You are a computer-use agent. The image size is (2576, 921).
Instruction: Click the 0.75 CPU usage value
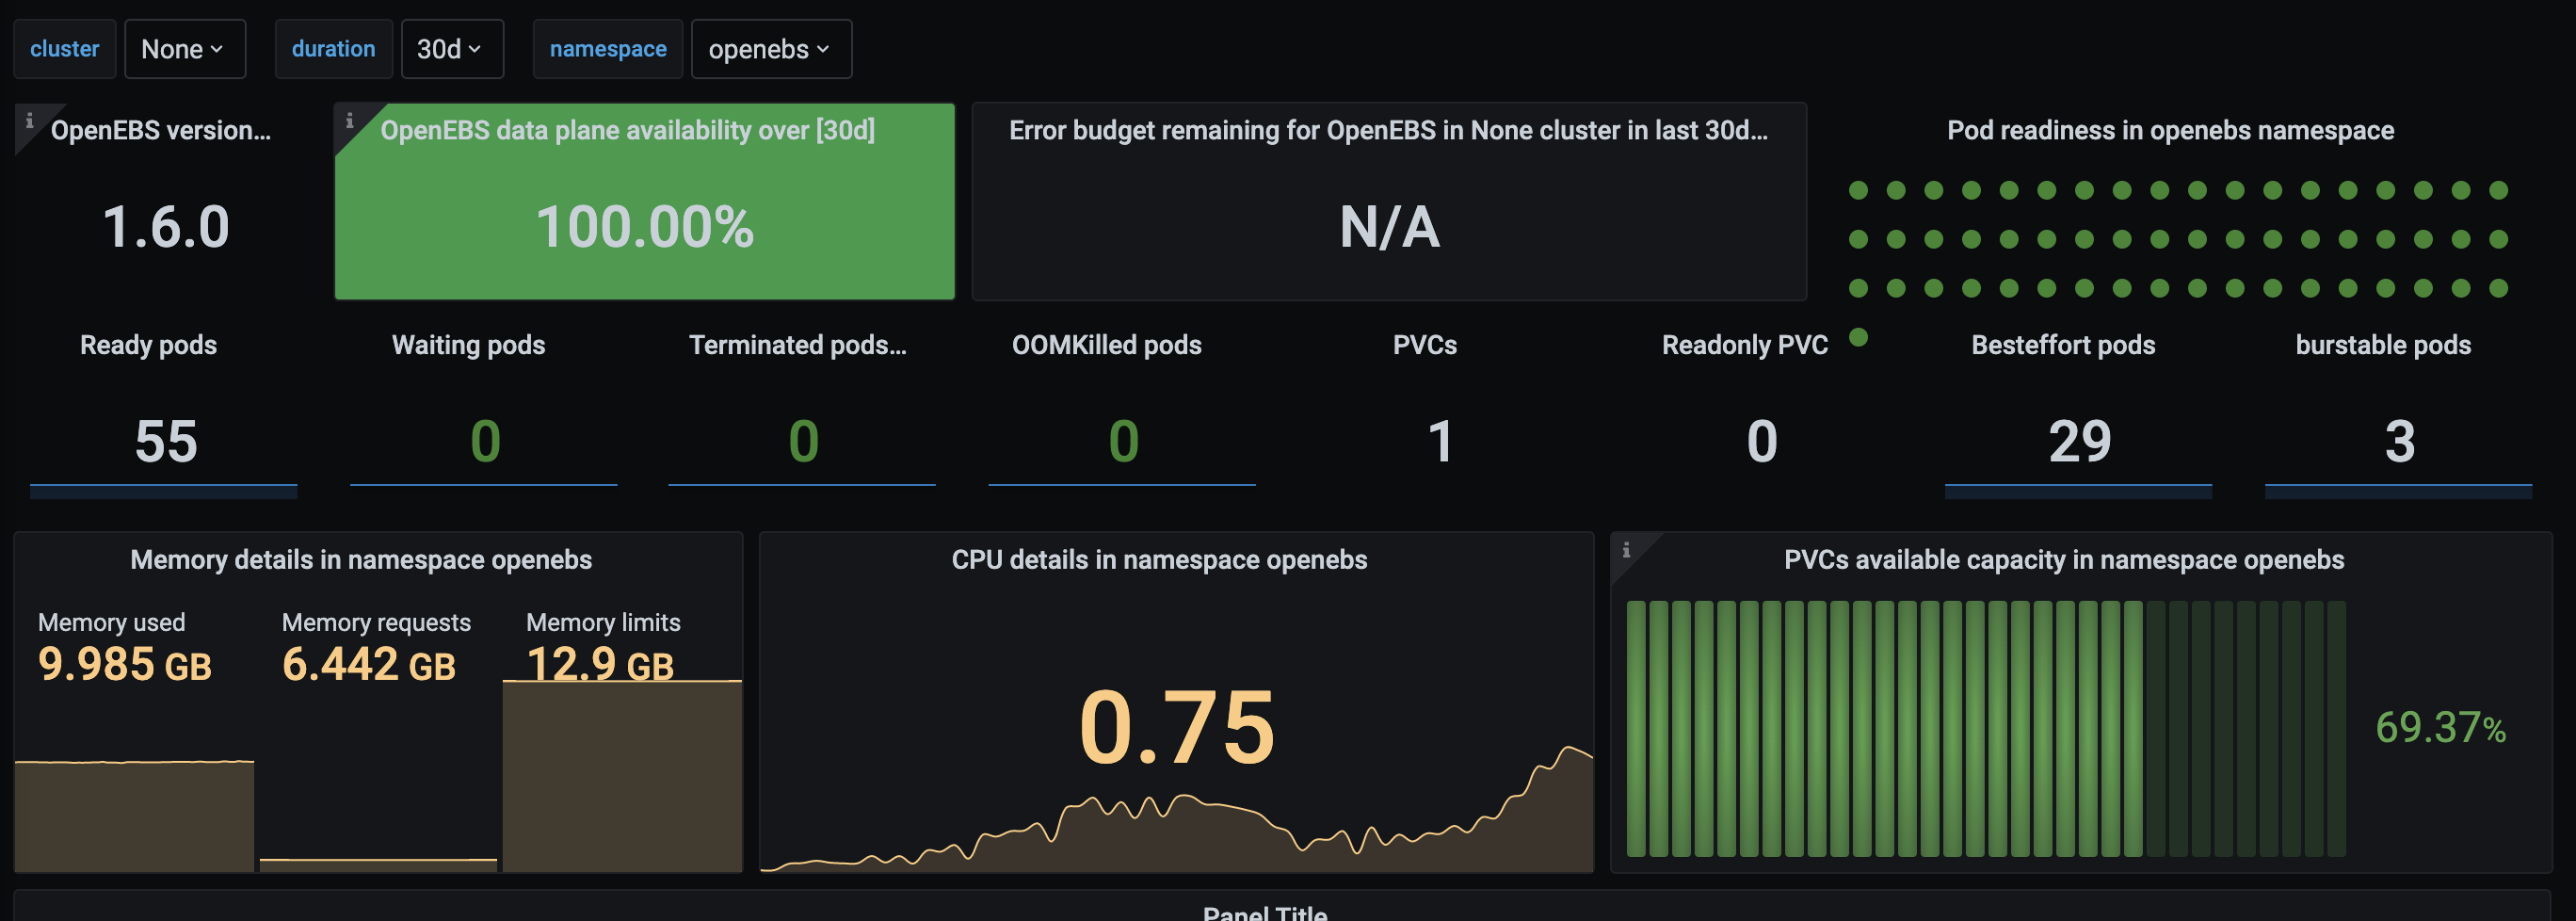(1176, 728)
